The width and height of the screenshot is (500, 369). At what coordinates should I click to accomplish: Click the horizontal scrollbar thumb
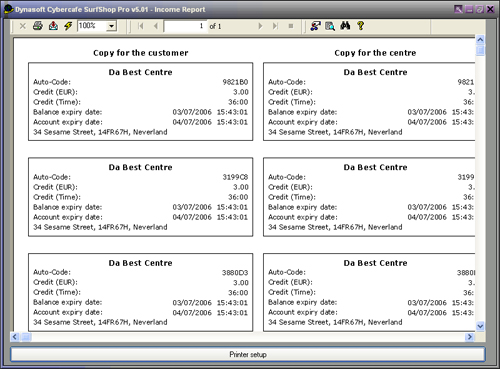coord(26,337)
